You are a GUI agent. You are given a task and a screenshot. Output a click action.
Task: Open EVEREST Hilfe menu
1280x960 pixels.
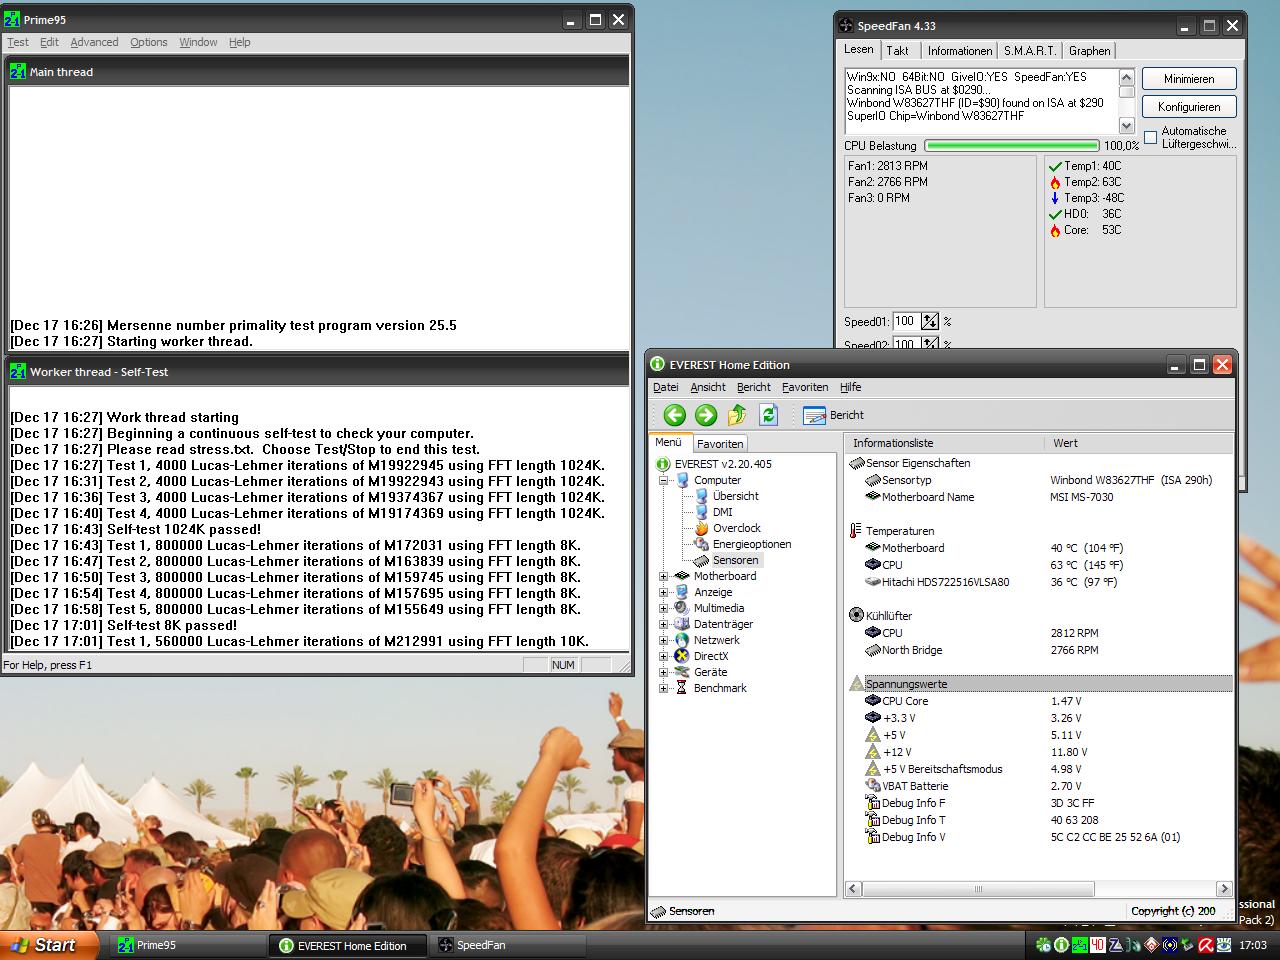click(x=851, y=387)
